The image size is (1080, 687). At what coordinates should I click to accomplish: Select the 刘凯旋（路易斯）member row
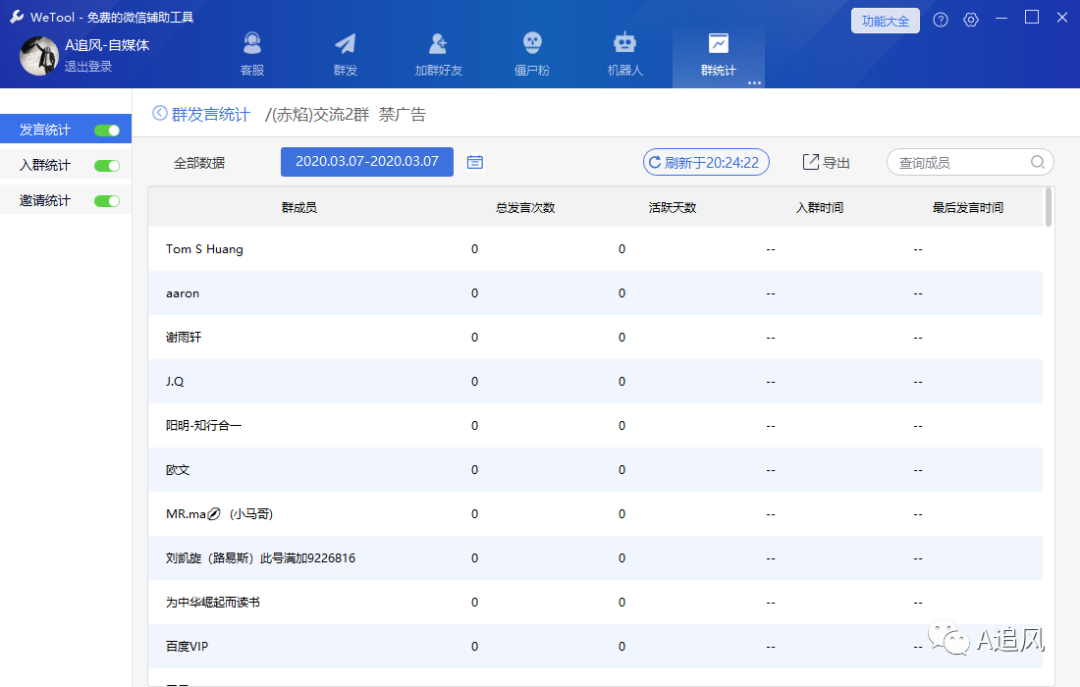(x=595, y=557)
